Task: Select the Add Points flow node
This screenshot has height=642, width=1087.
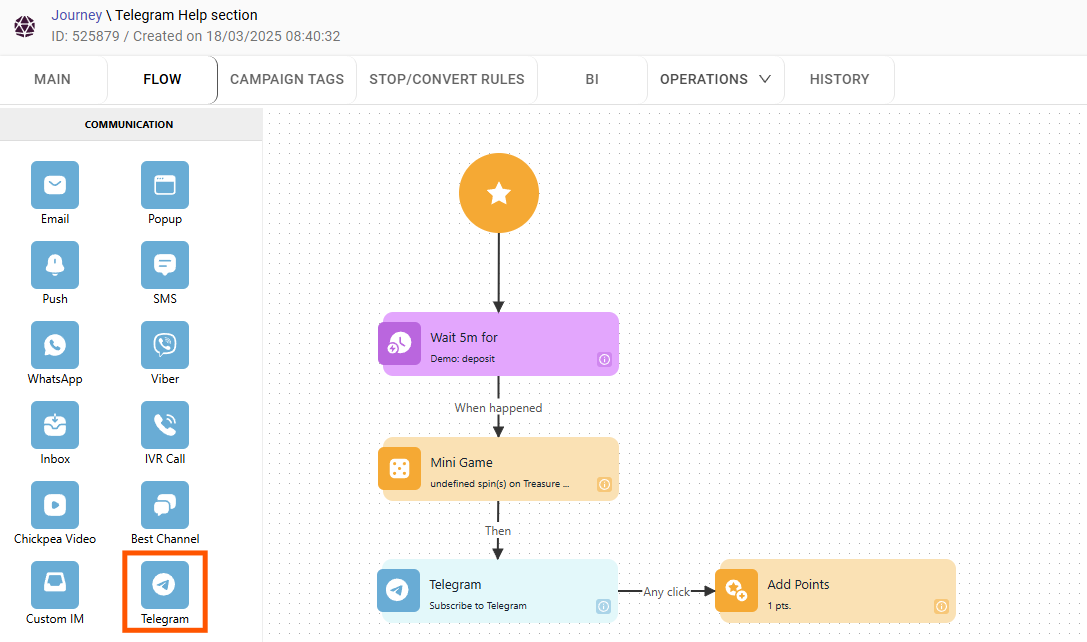Action: tap(836, 590)
